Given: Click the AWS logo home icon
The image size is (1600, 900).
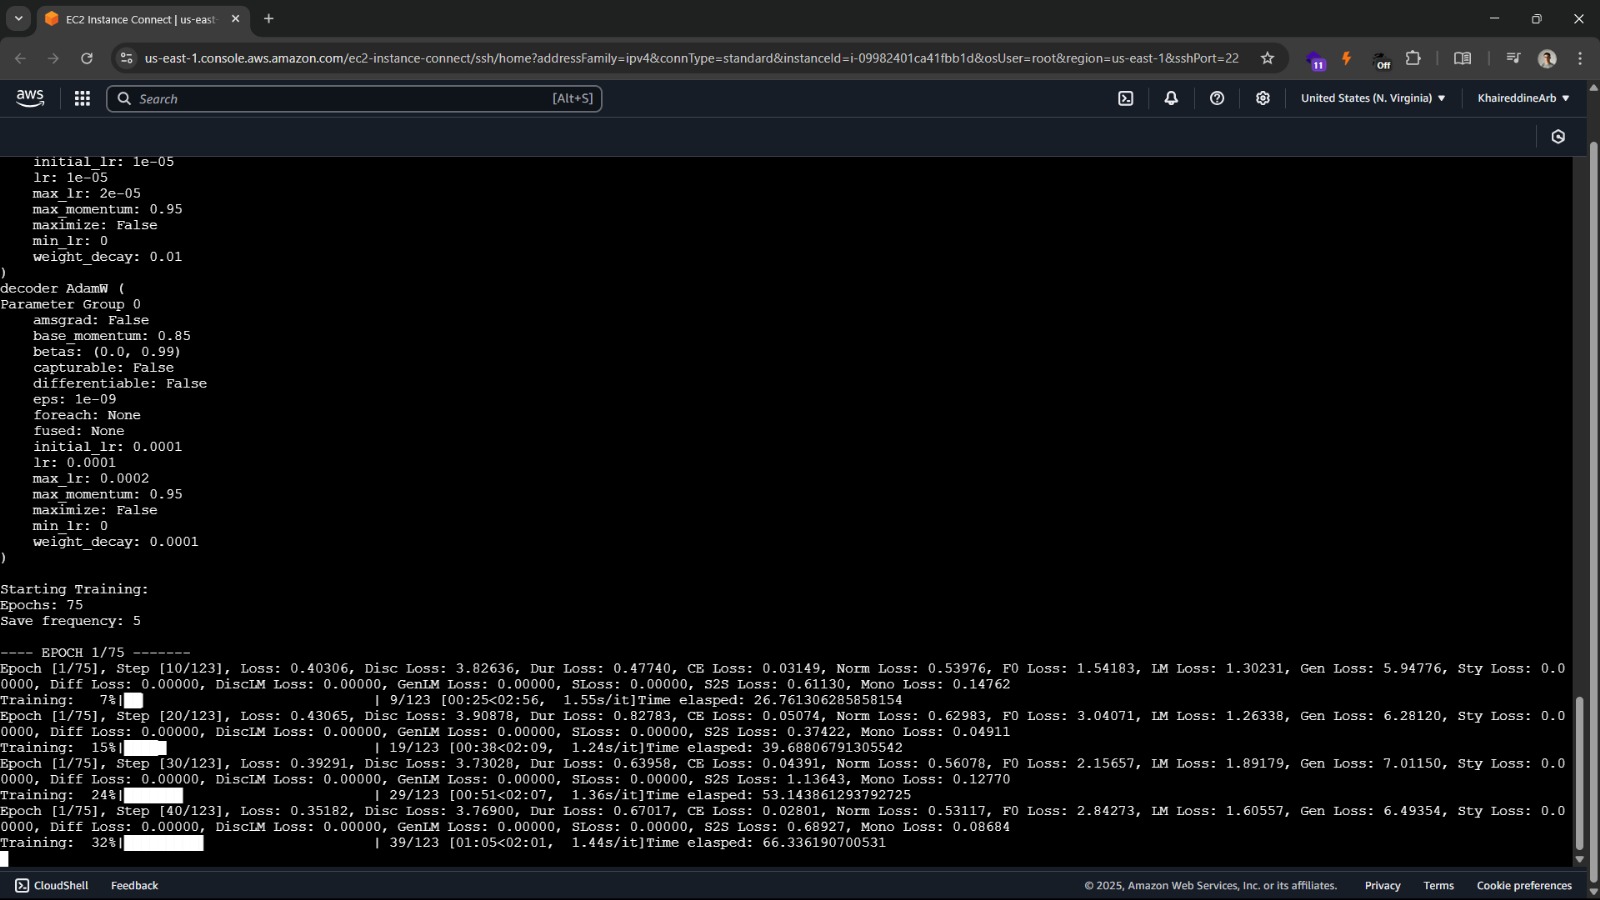Looking at the screenshot, I should 30,98.
